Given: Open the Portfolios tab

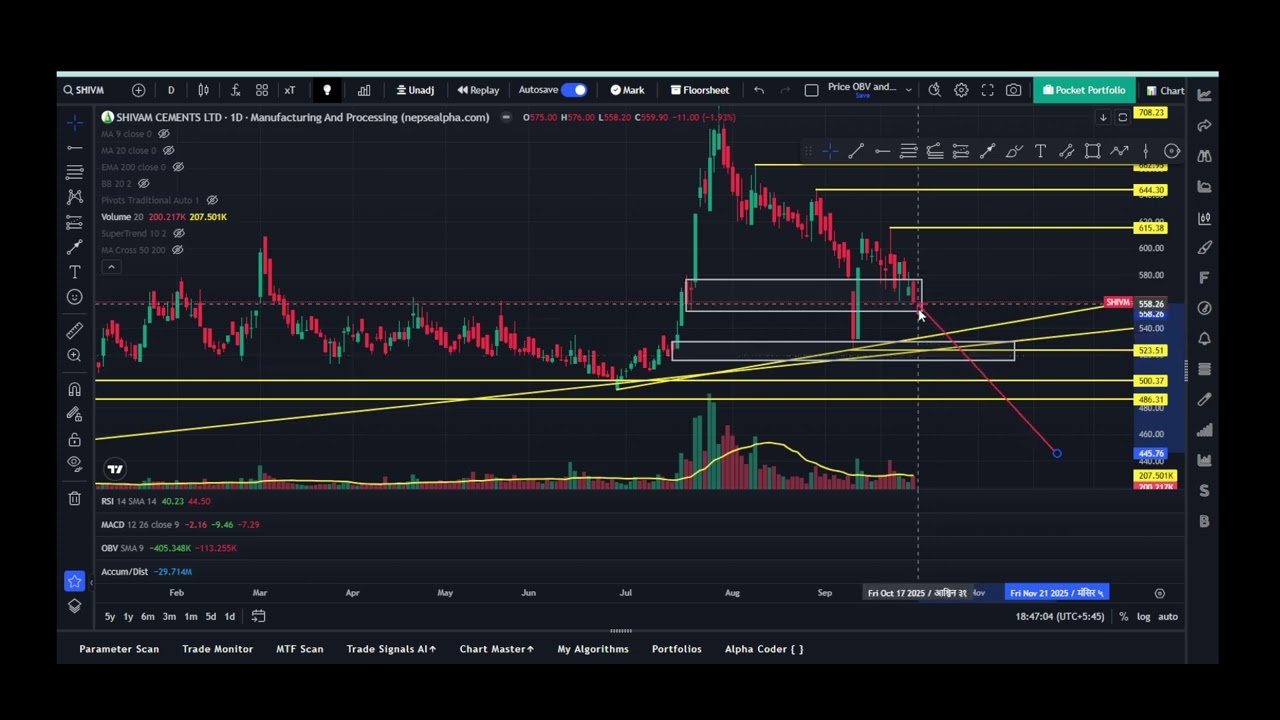Looking at the screenshot, I should (676, 649).
